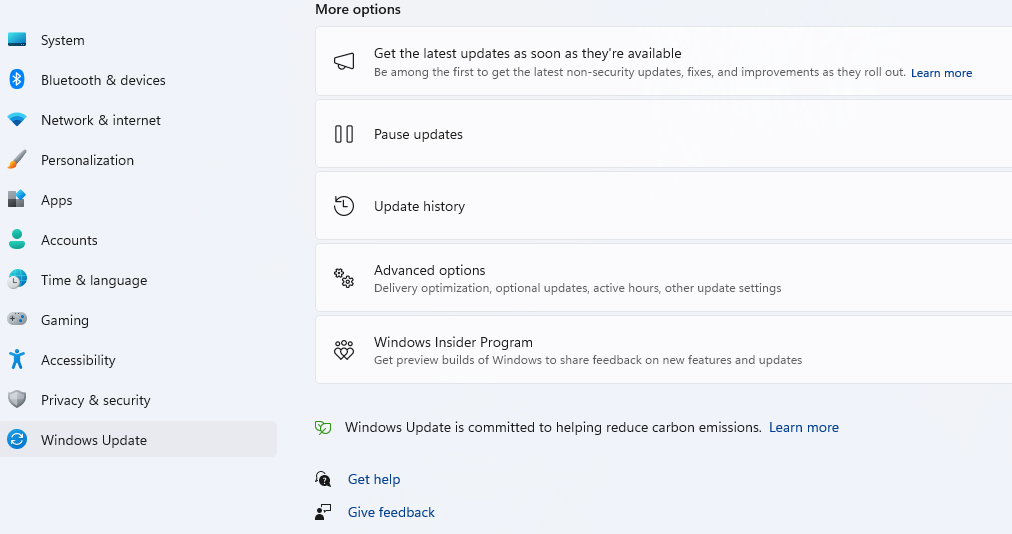Click the clock-arrow Update history icon

click(x=344, y=206)
